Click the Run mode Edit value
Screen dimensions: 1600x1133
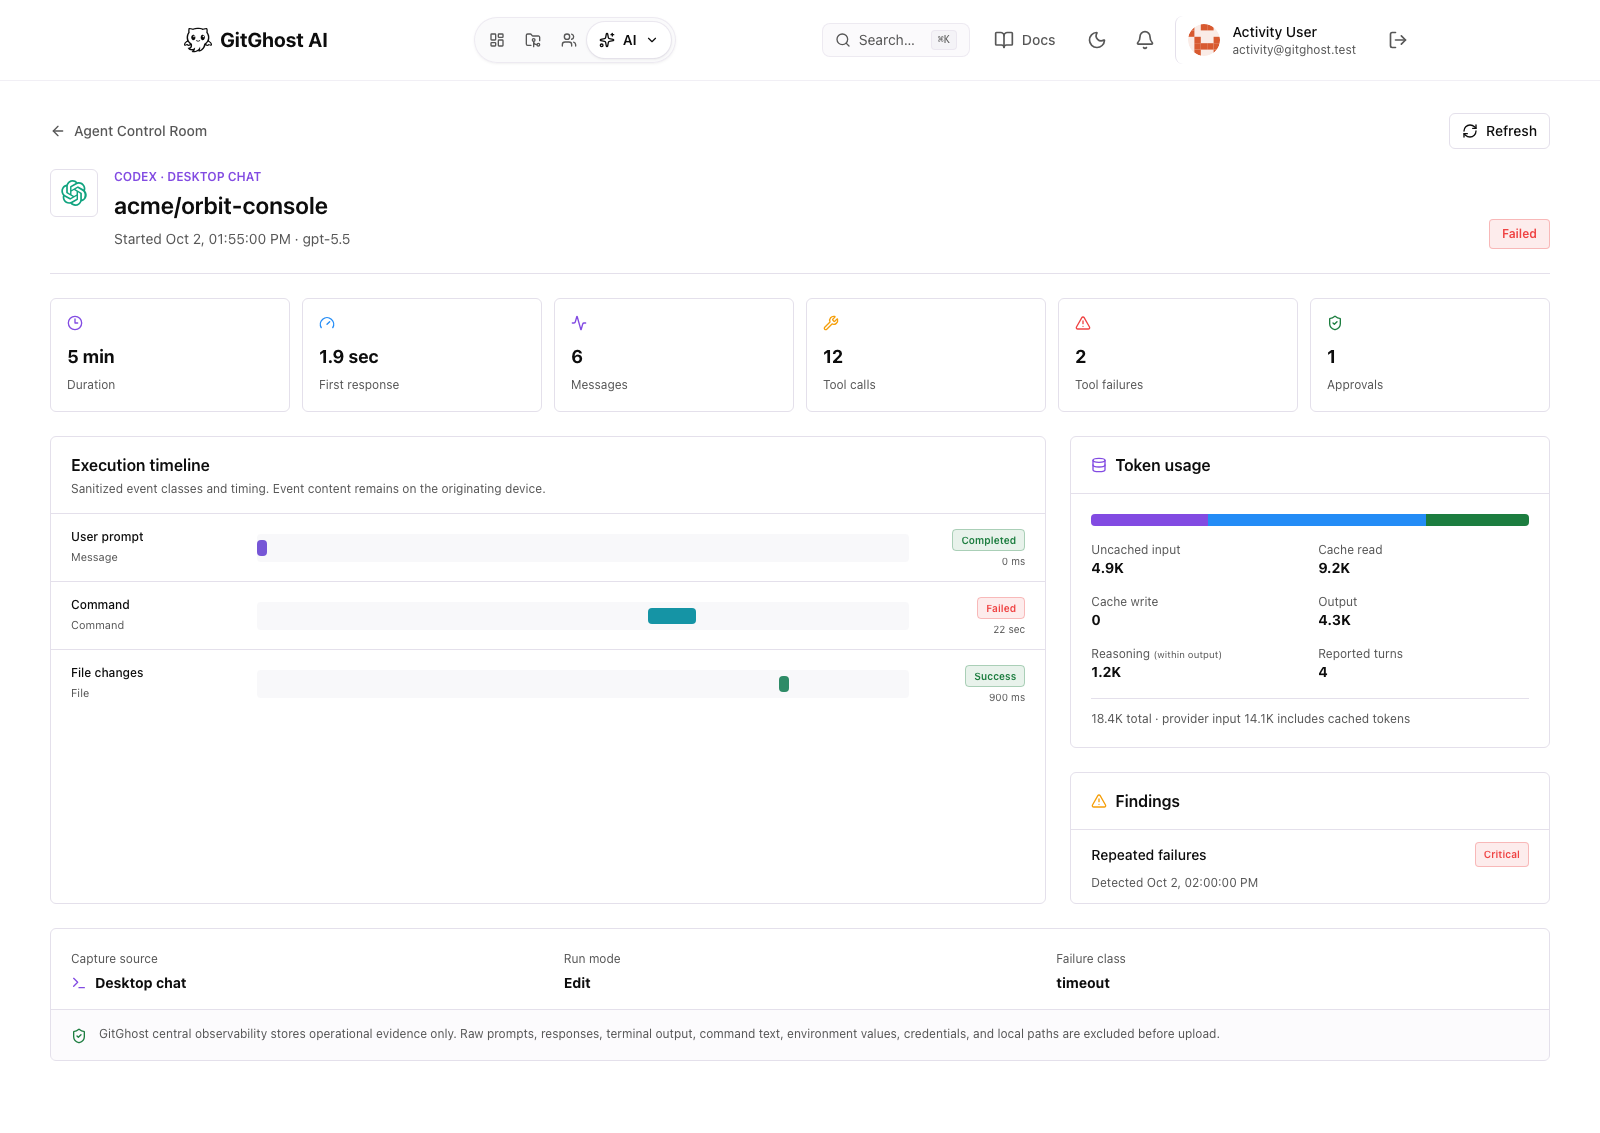click(577, 983)
